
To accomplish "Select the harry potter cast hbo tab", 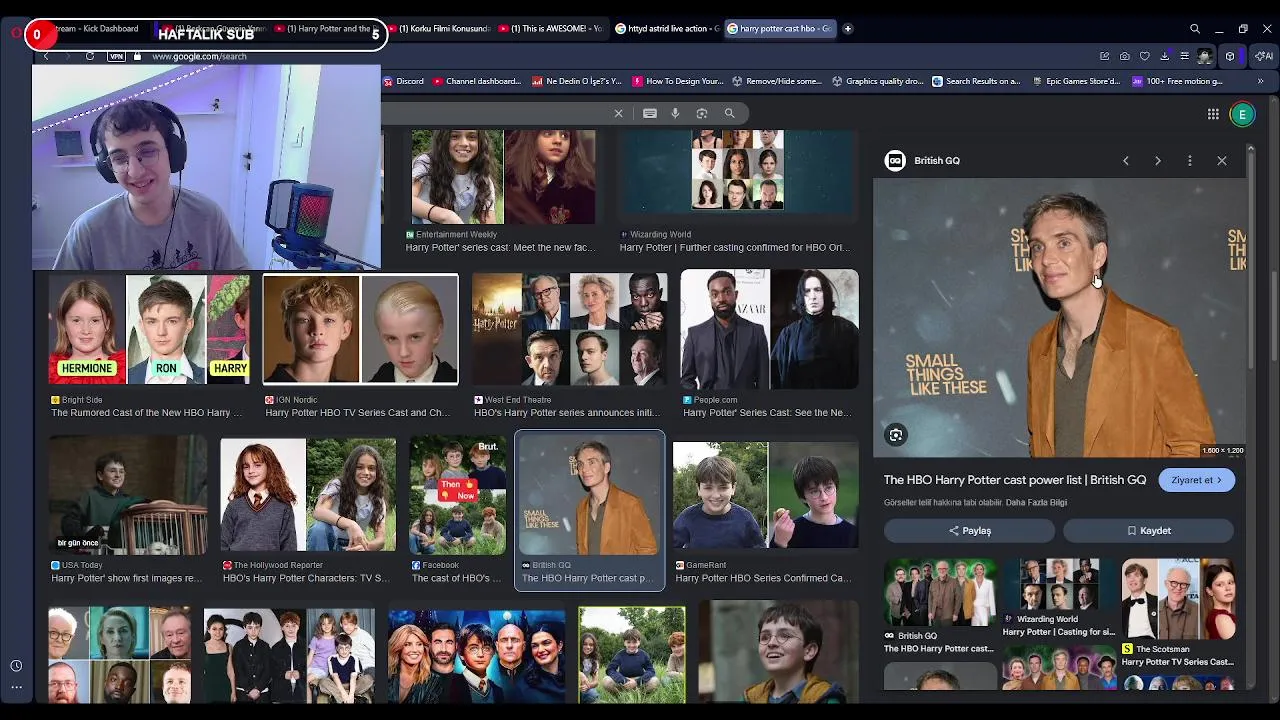I will [x=778, y=29].
